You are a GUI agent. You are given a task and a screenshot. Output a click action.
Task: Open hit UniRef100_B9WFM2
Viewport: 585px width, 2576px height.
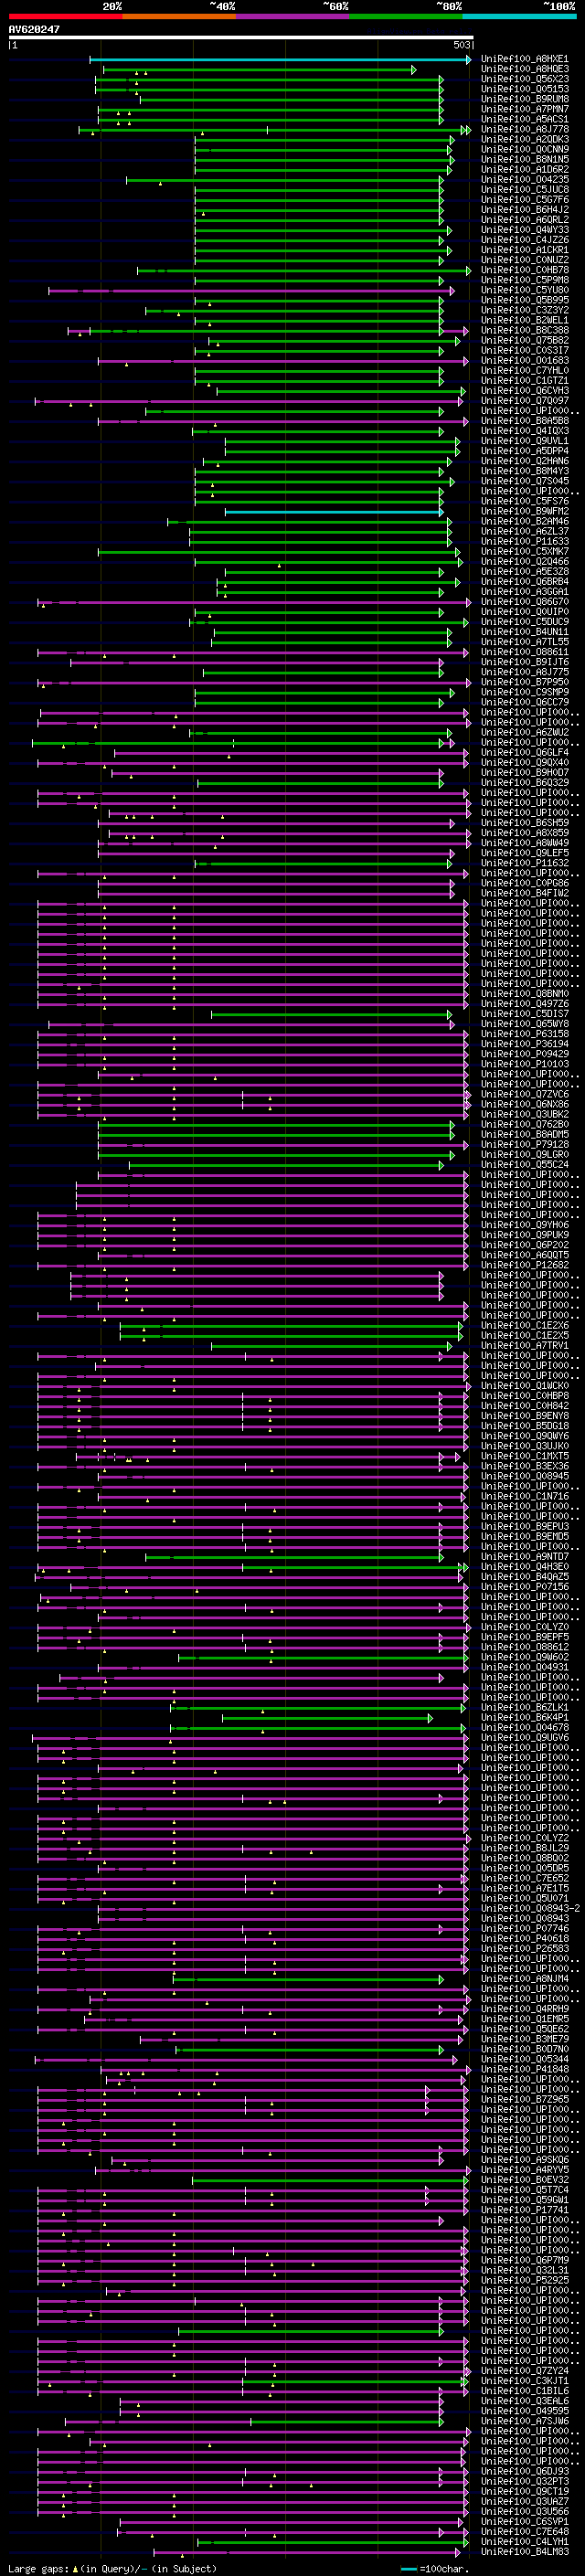coord(524,511)
